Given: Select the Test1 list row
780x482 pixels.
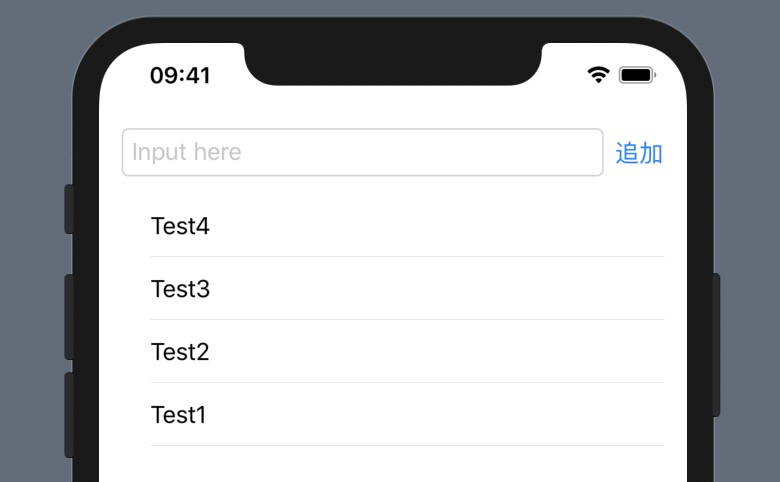Looking at the screenshot, I should click(x=393, y=414).
